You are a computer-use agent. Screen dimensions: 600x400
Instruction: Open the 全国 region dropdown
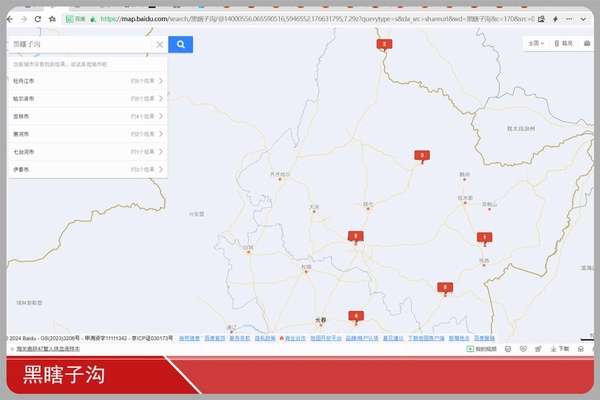pos(536,43)
